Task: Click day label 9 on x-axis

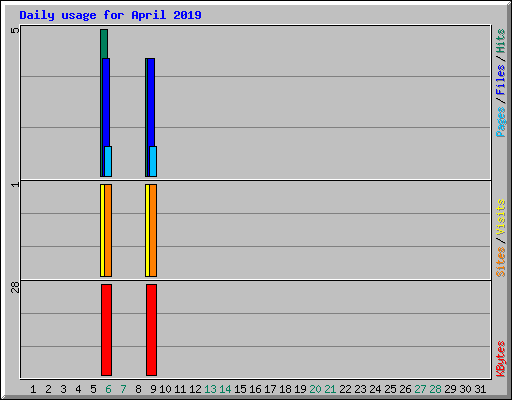Action: coord(153,389)
